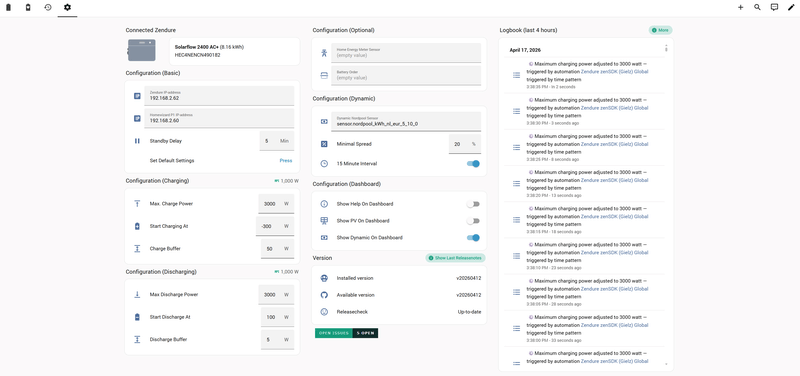Turn off the 15 Minute Interval switch
This screenshot has height=376, width=800.
click(473, 164)
